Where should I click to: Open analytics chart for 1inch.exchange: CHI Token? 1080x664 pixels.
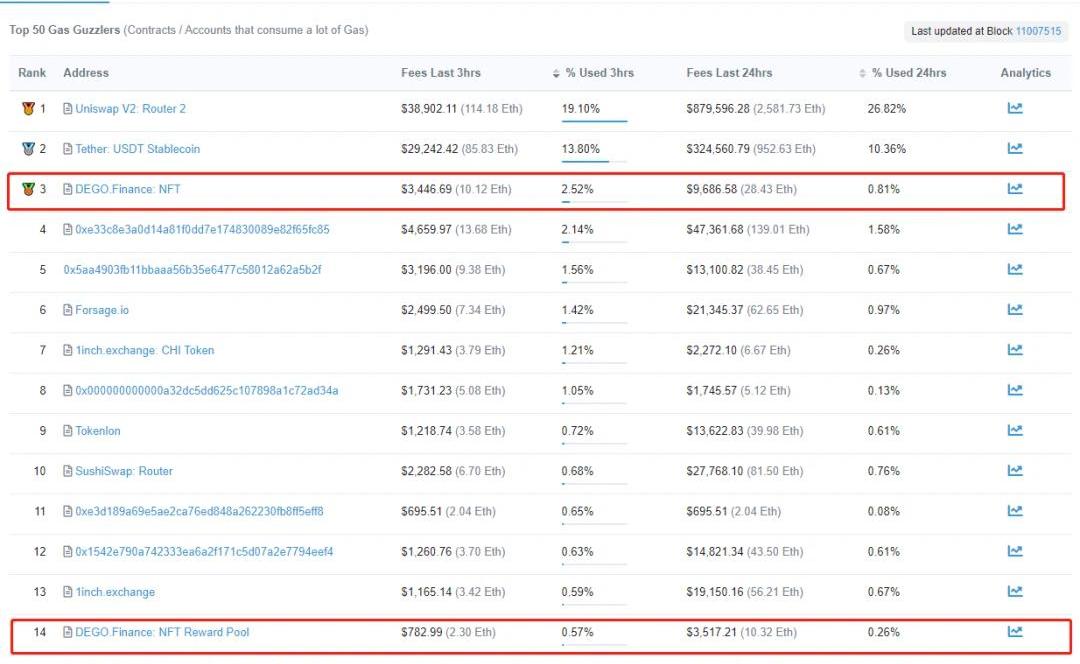coord(1014,349)
